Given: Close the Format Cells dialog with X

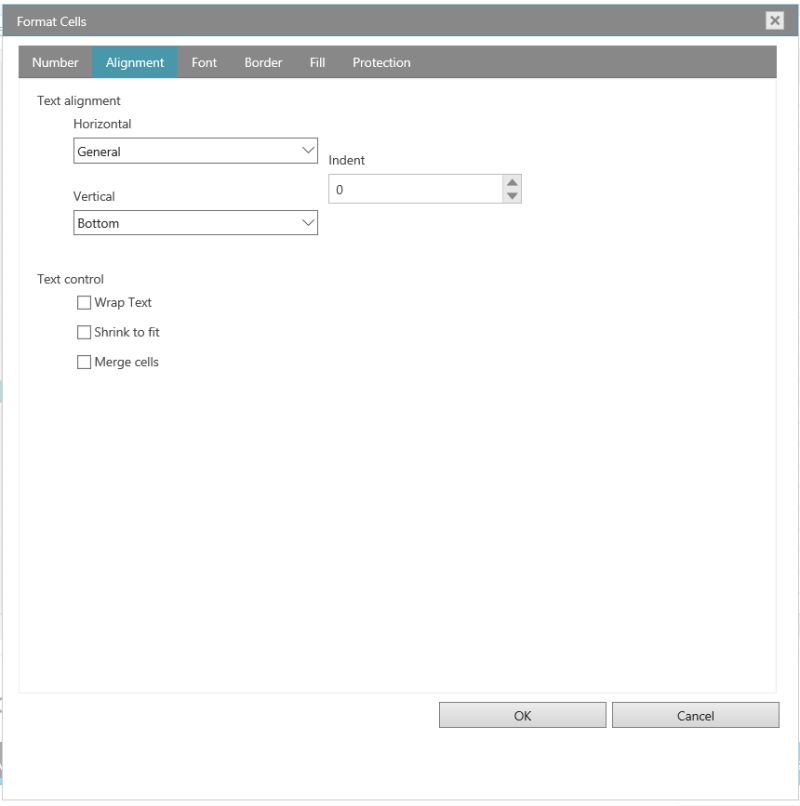Looking at the screenshot, I should [x=774, y=20].
